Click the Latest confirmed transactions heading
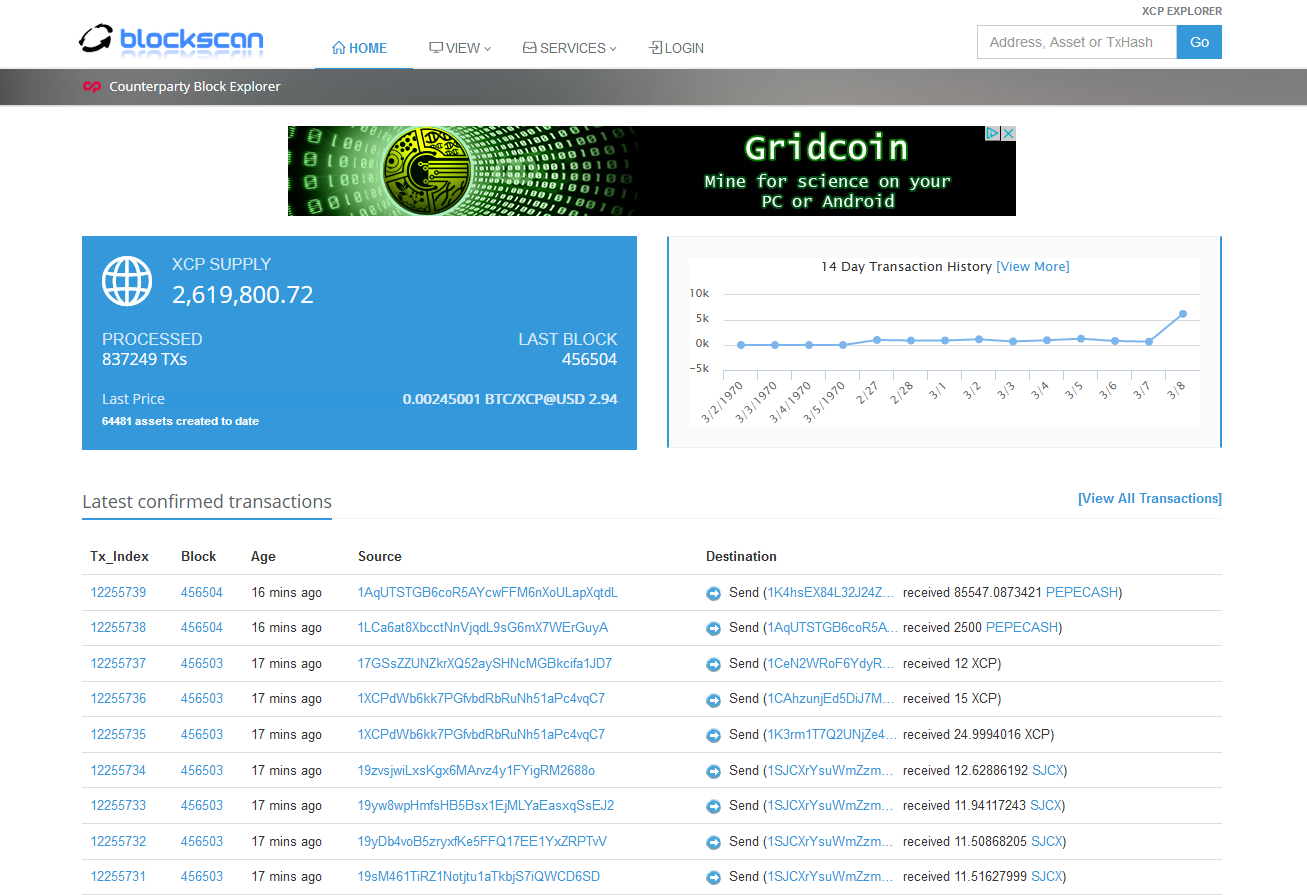 click(x=207, y=502)
